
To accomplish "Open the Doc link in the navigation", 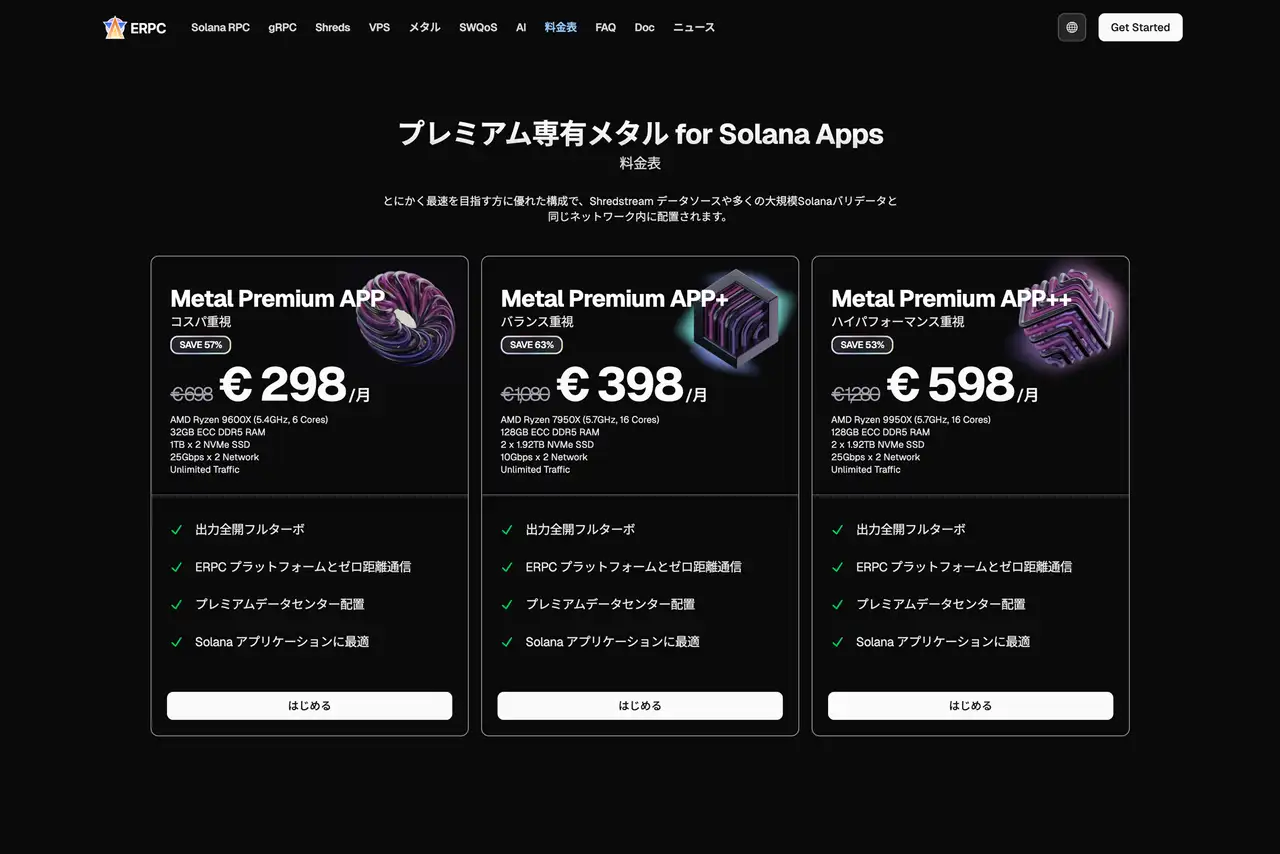I will click(x=644, y=27).
